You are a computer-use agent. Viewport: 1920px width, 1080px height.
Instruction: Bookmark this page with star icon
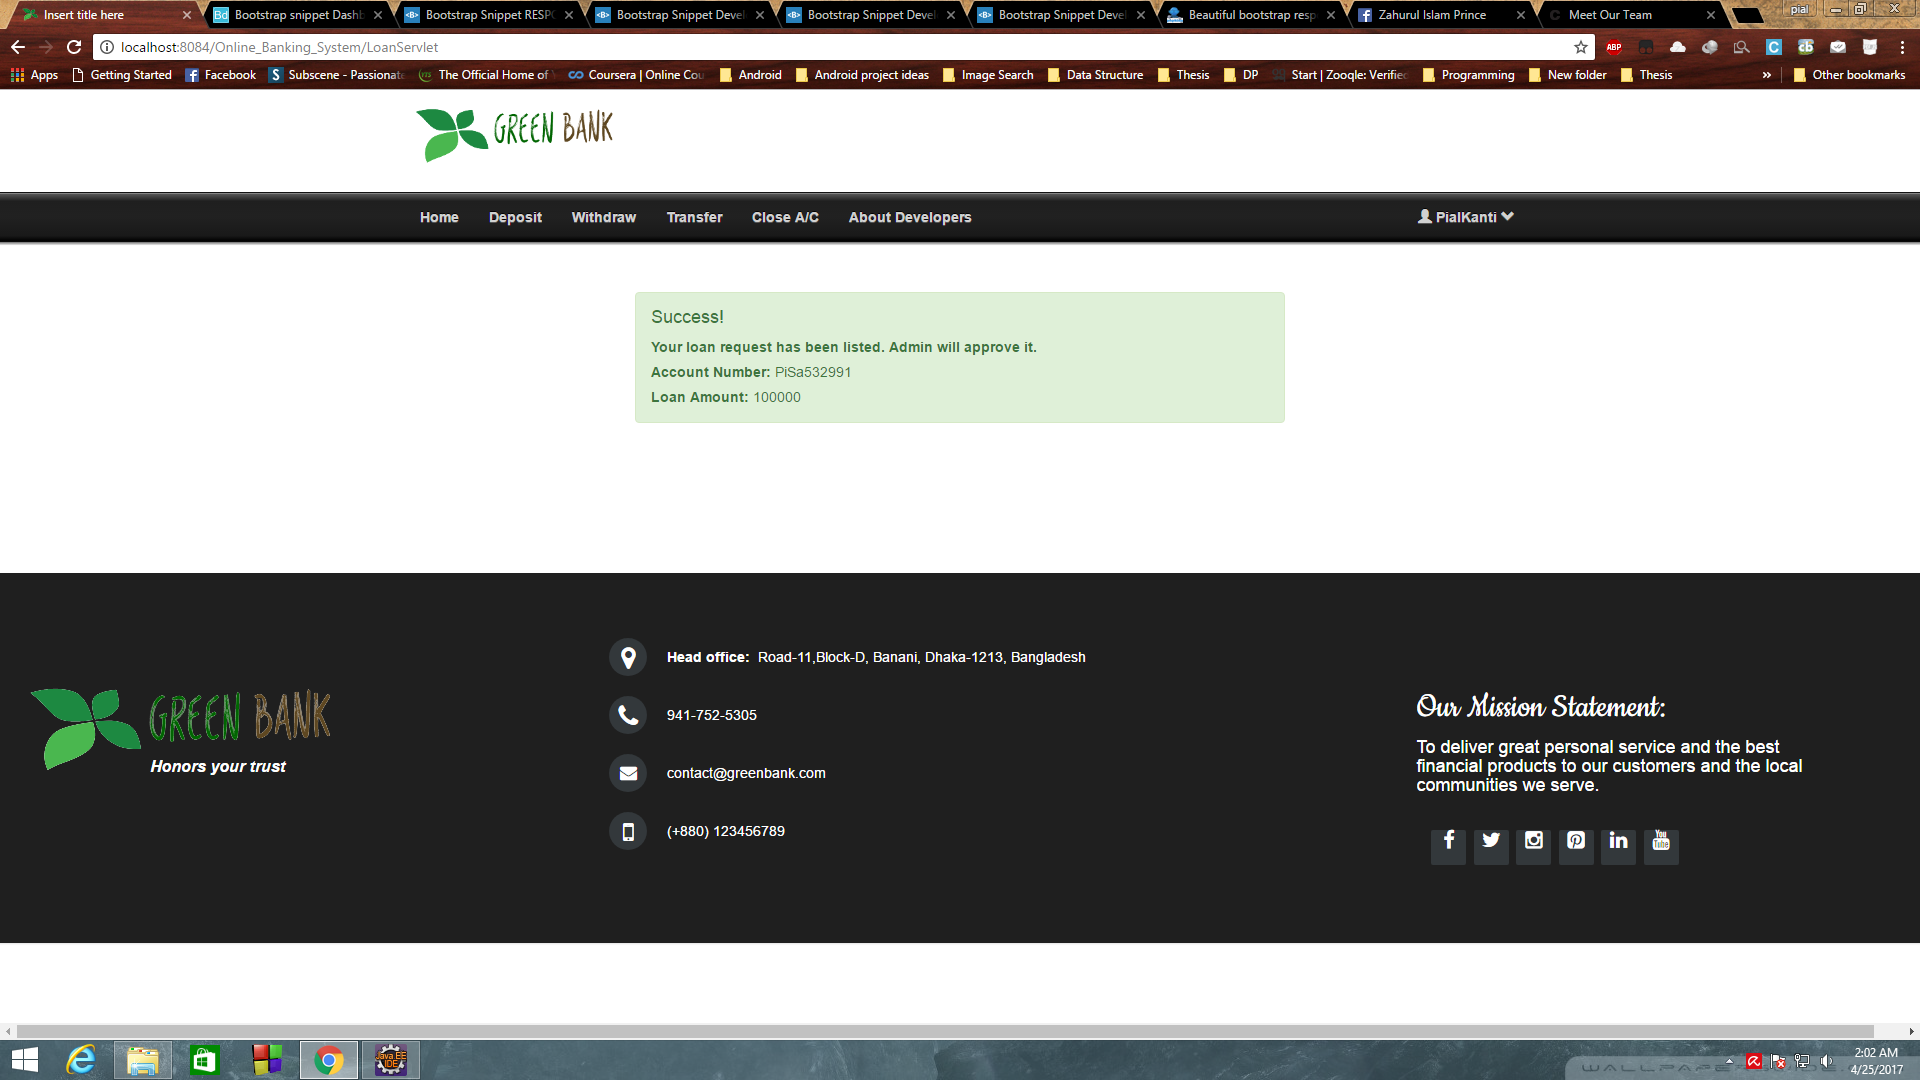(x=1581, y=47)
